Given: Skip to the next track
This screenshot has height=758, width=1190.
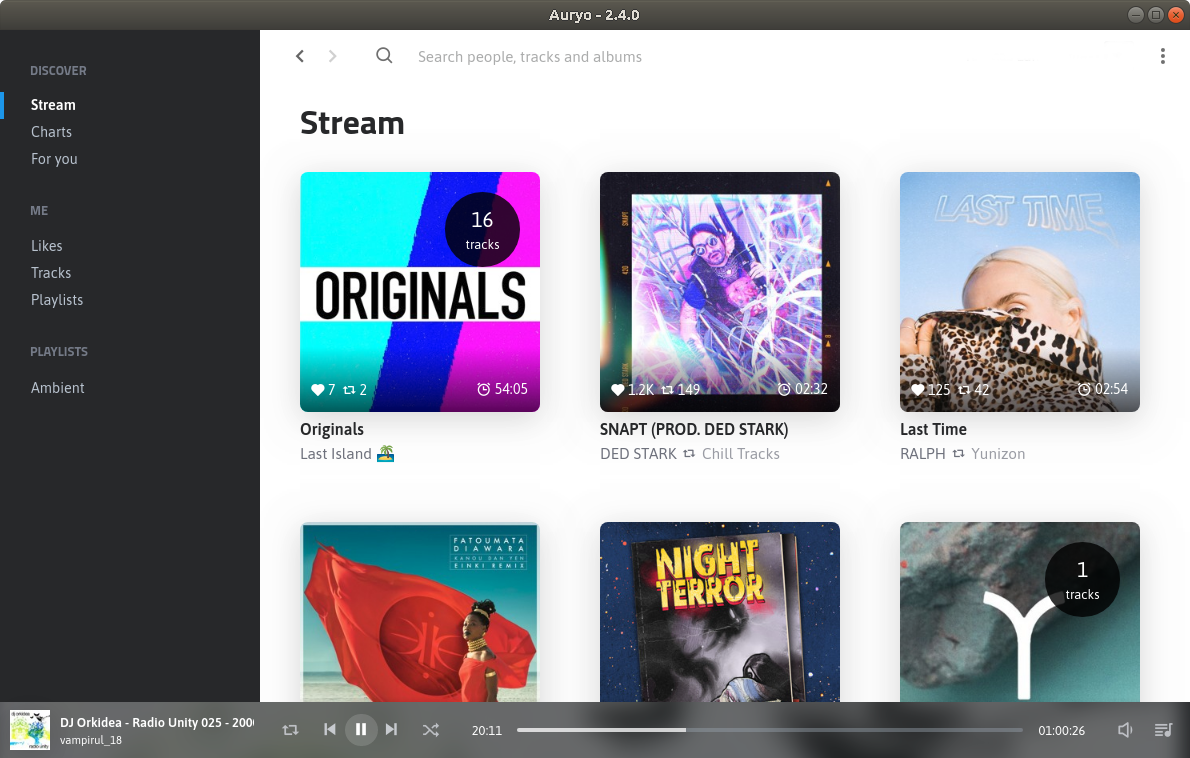Looking at the screenshot, I should point(391,730).
